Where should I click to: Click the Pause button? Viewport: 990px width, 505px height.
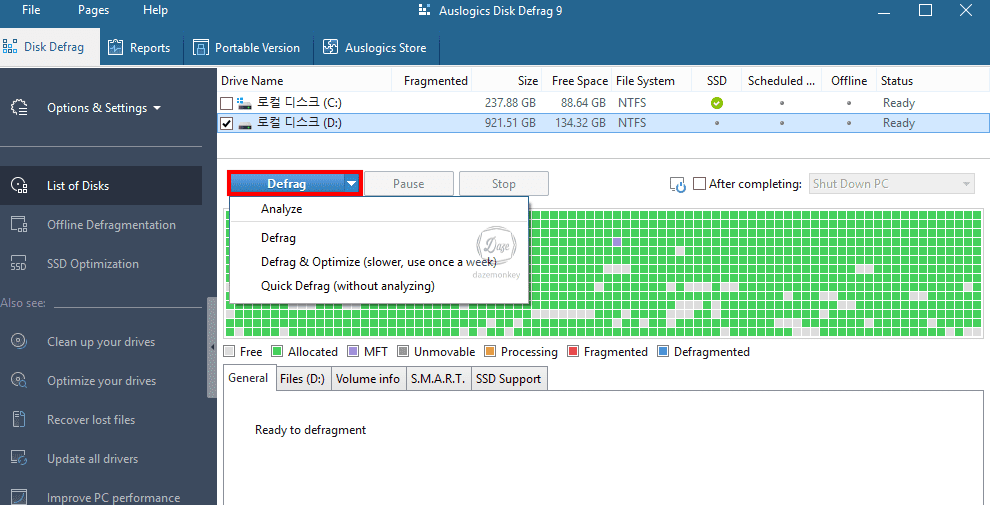click(409, 184)
